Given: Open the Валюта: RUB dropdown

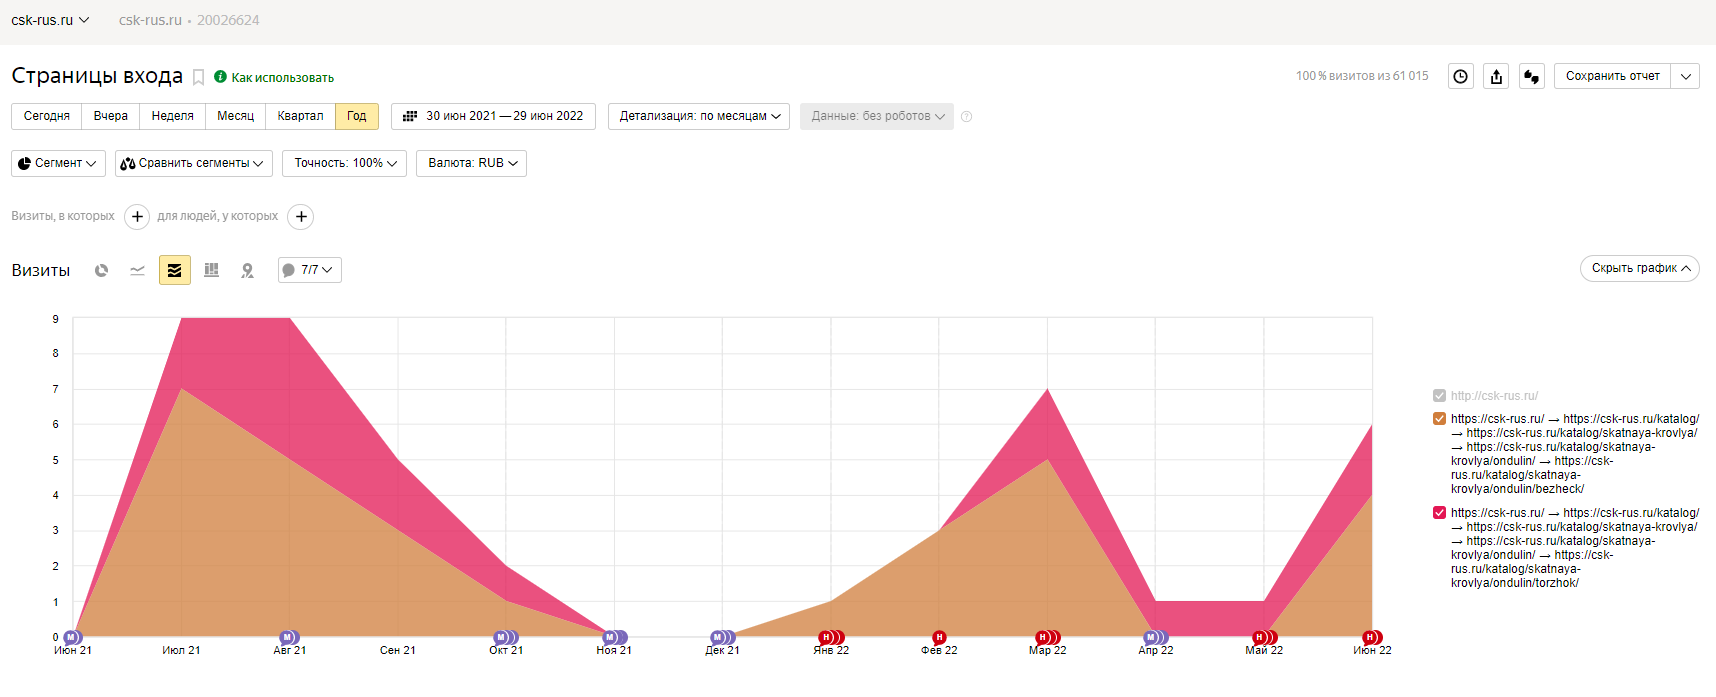Looking at the screenshot, I should pos(472,163).
